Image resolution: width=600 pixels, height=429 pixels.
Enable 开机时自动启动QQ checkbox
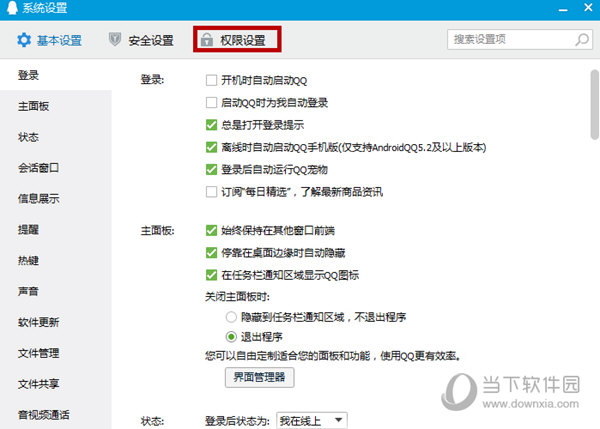click(x=211, y=80)
